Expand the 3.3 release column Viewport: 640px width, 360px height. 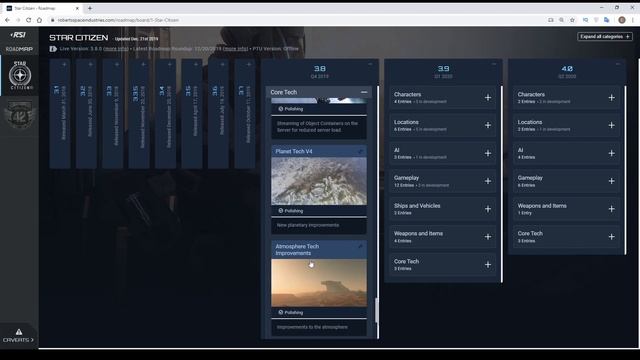117,64
